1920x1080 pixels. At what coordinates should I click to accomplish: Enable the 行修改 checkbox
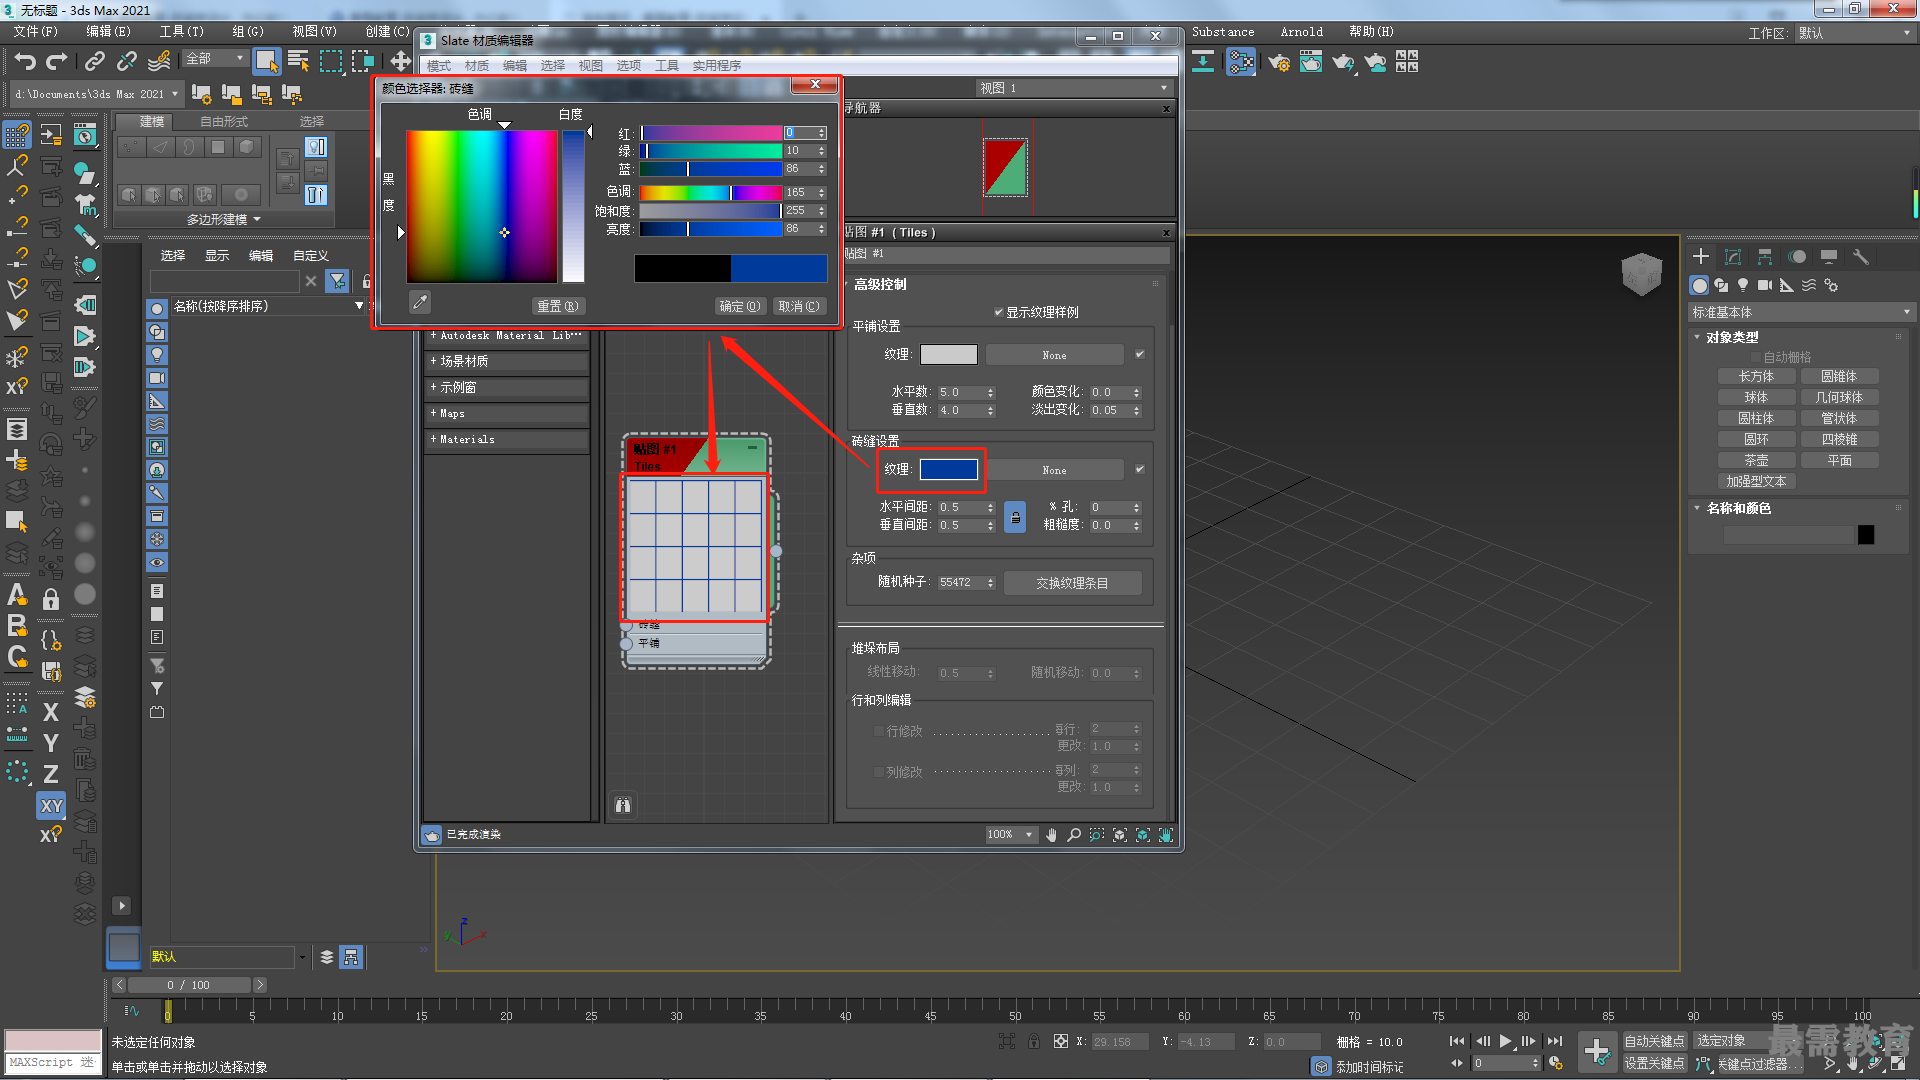(879, 732)
